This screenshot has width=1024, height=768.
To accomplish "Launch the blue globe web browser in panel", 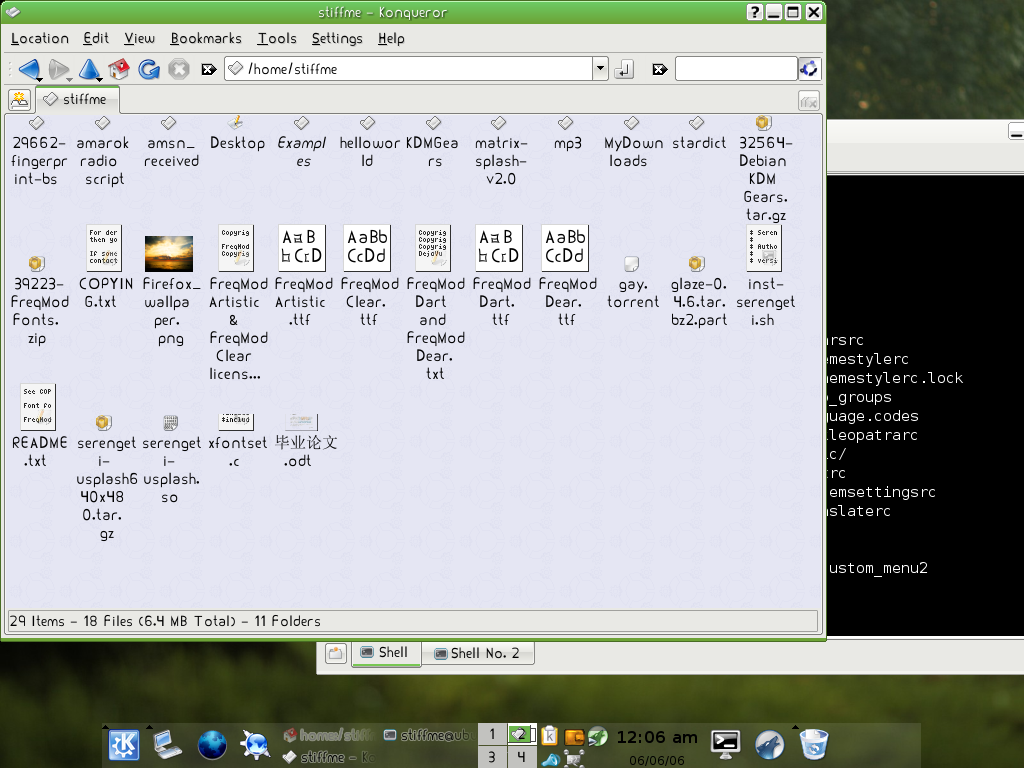I will [x=212, y=744].
